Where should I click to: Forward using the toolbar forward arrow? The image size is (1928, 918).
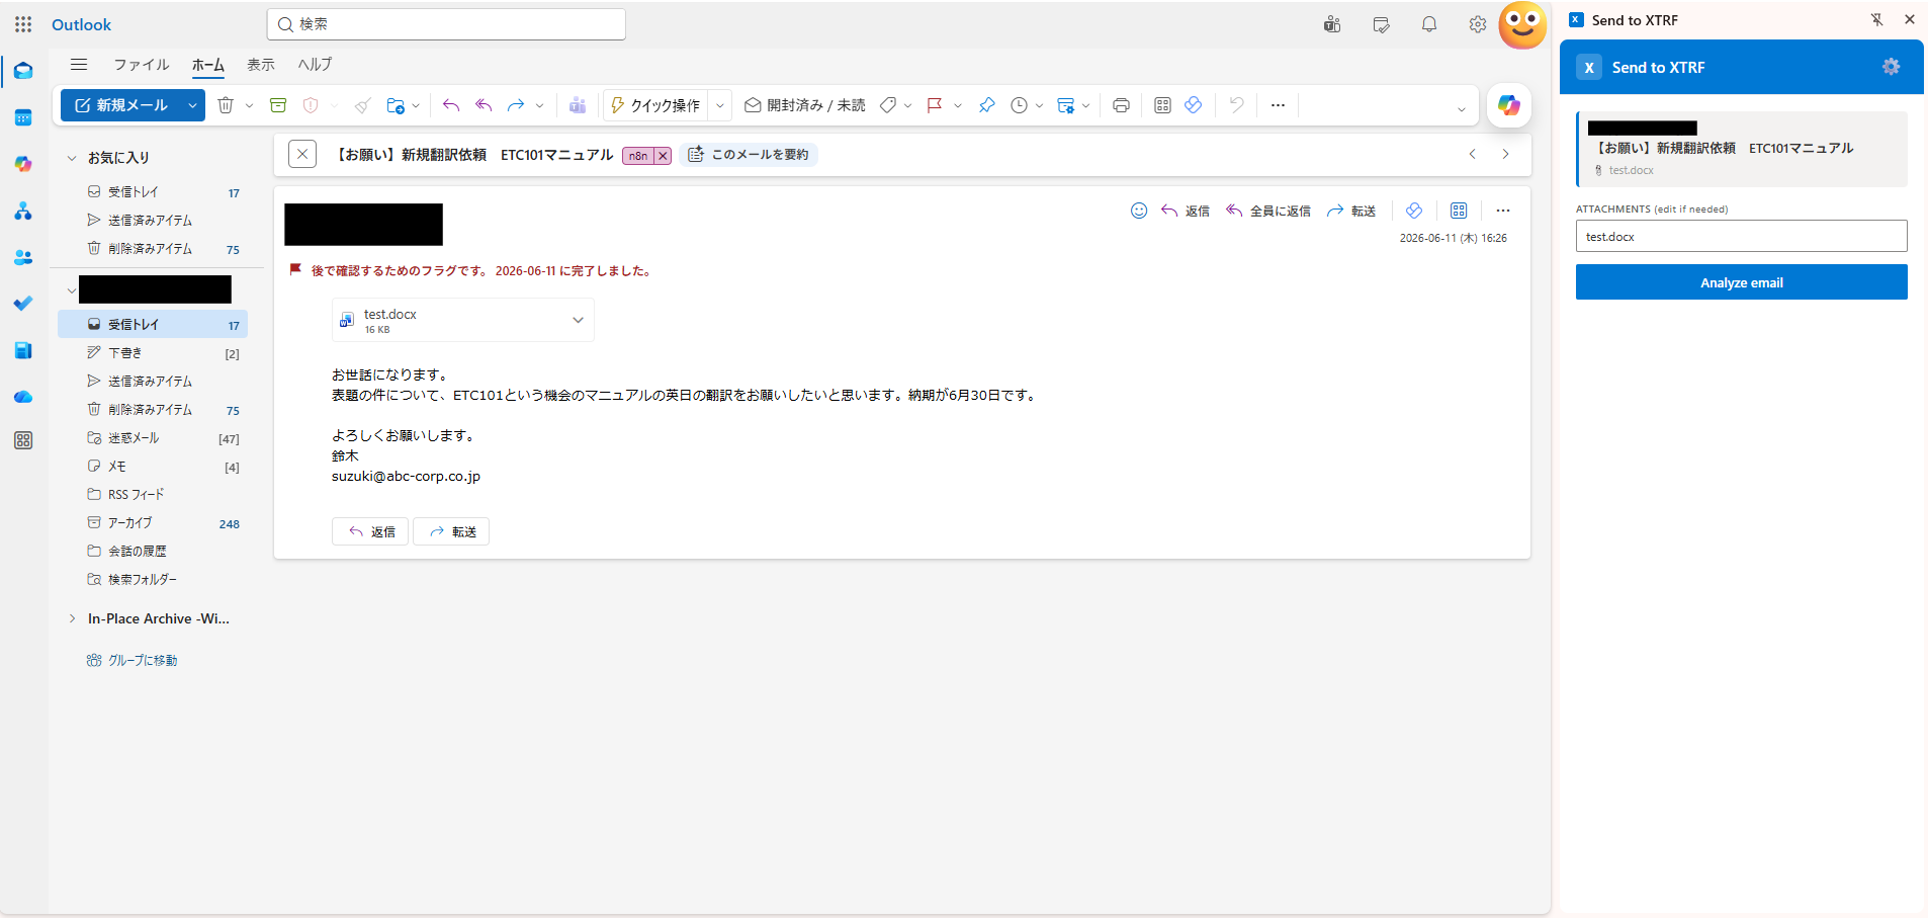516,105
